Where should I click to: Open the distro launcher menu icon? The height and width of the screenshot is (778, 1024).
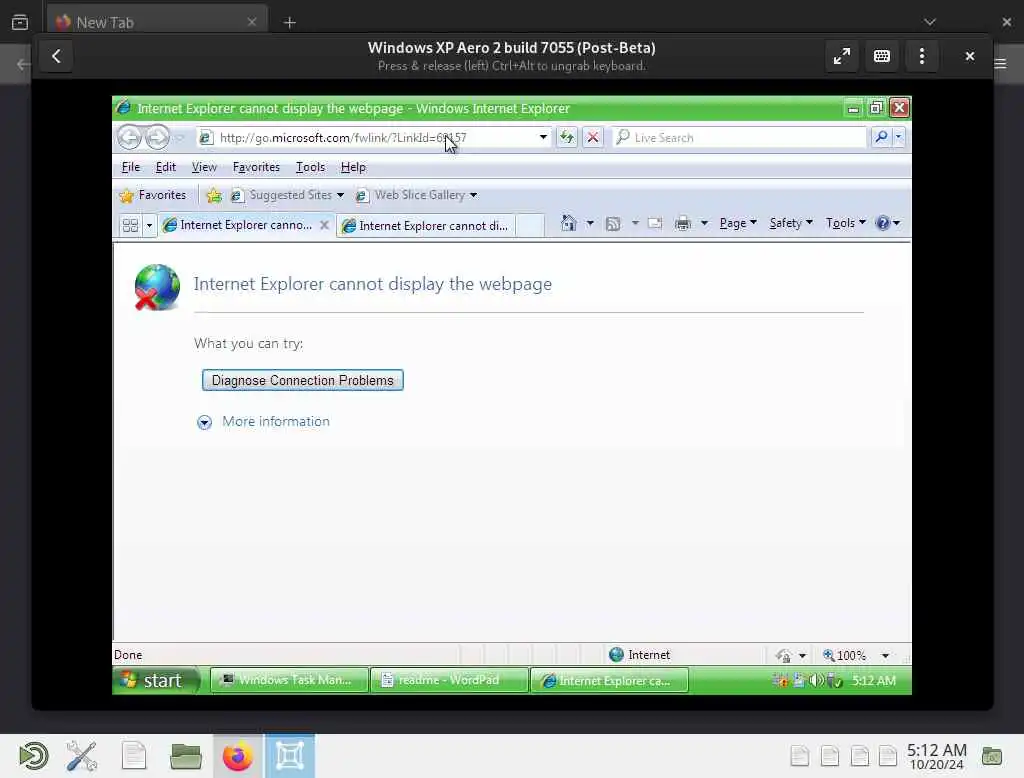tap(33, 756)
